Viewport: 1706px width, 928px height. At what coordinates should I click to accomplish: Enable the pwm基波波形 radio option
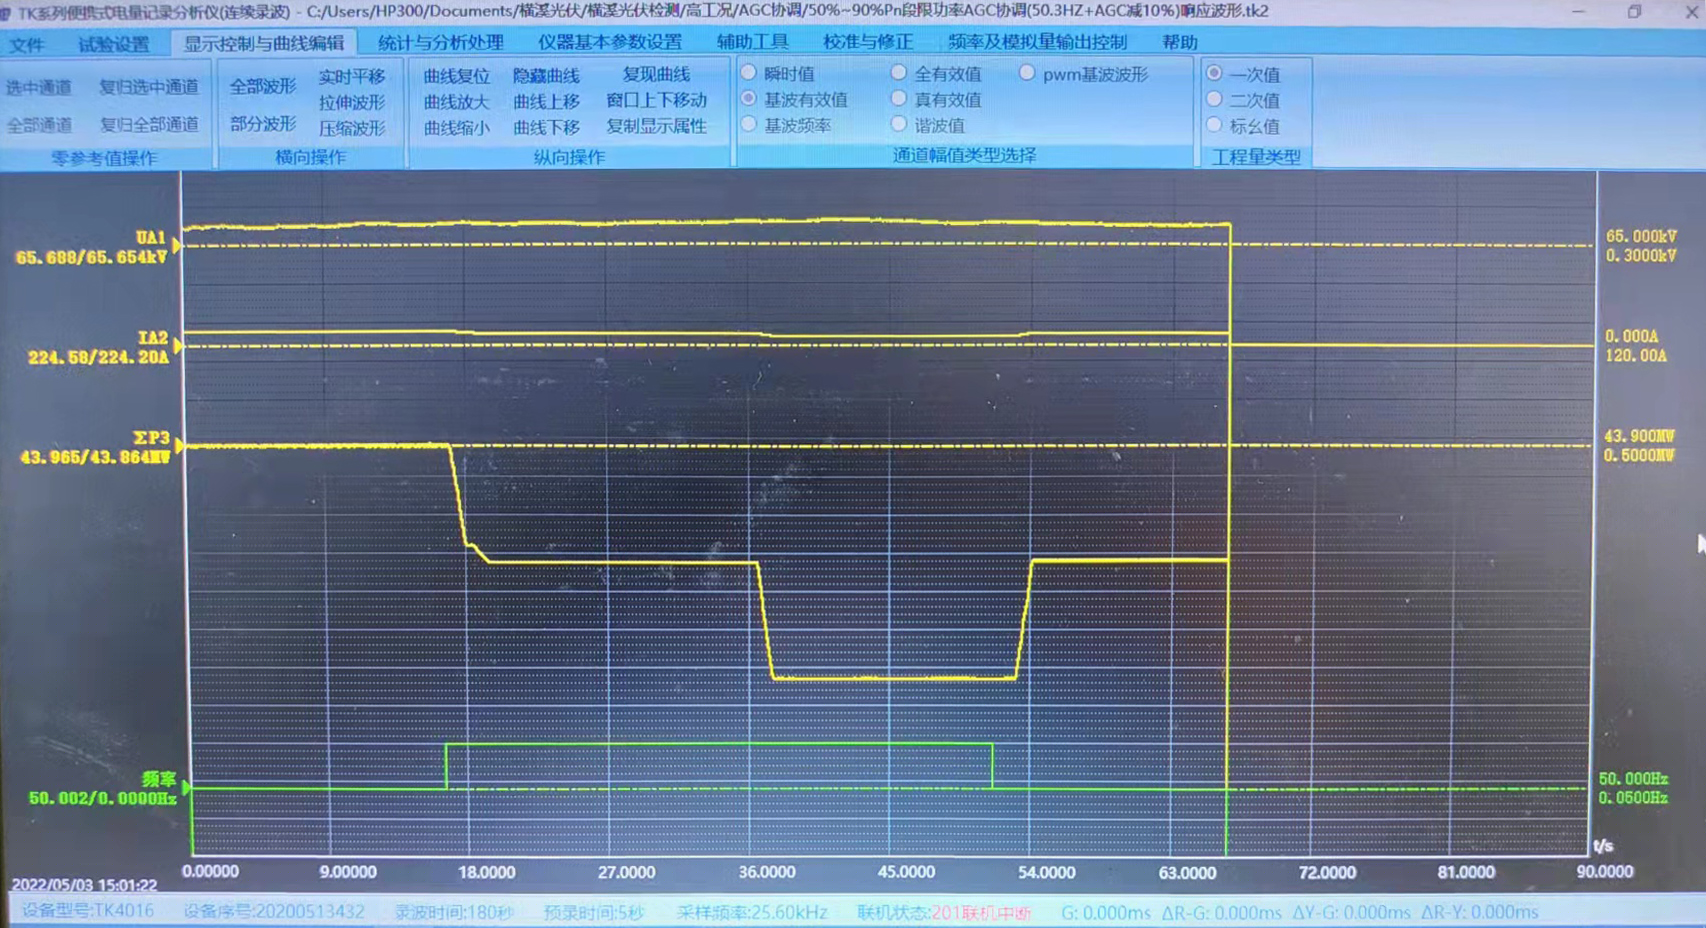(1027, 73)
